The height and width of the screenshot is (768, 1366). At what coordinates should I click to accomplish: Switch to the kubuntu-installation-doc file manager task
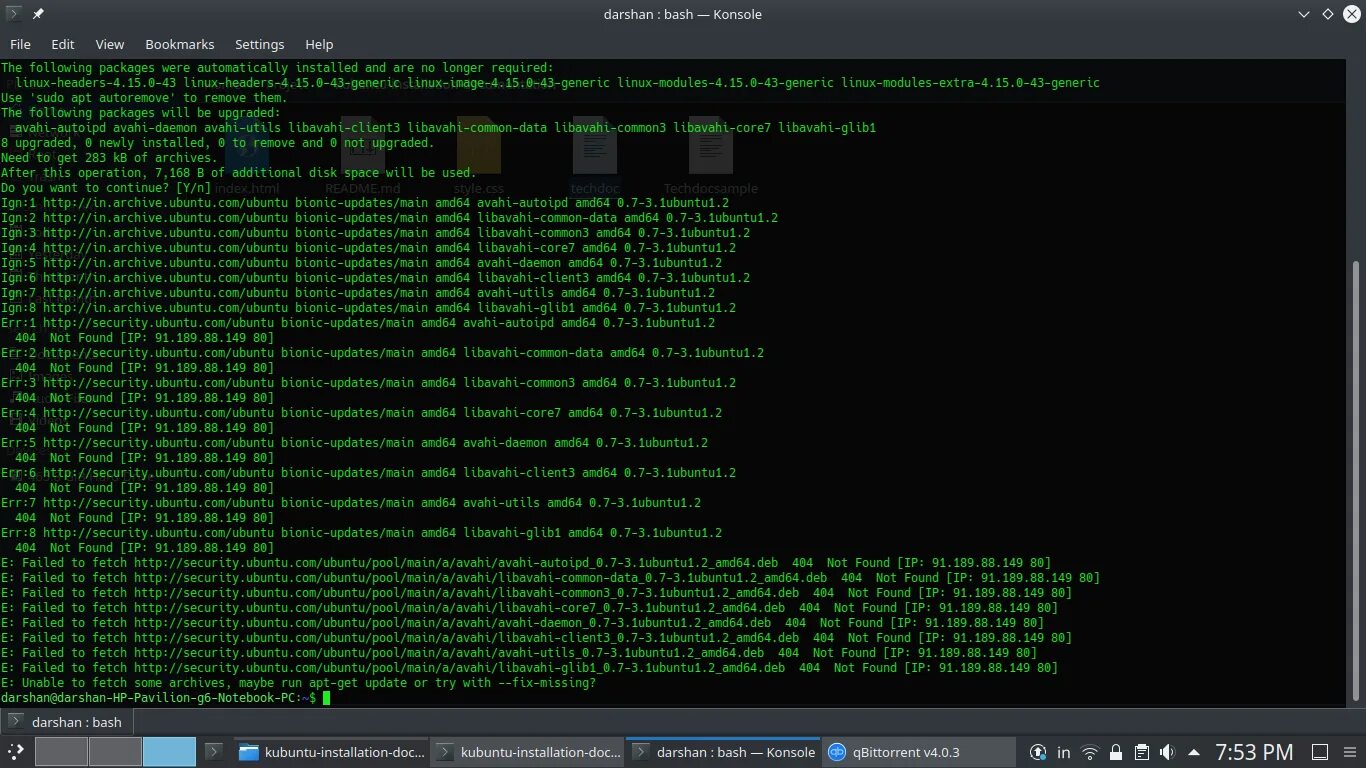coord(332,752)
